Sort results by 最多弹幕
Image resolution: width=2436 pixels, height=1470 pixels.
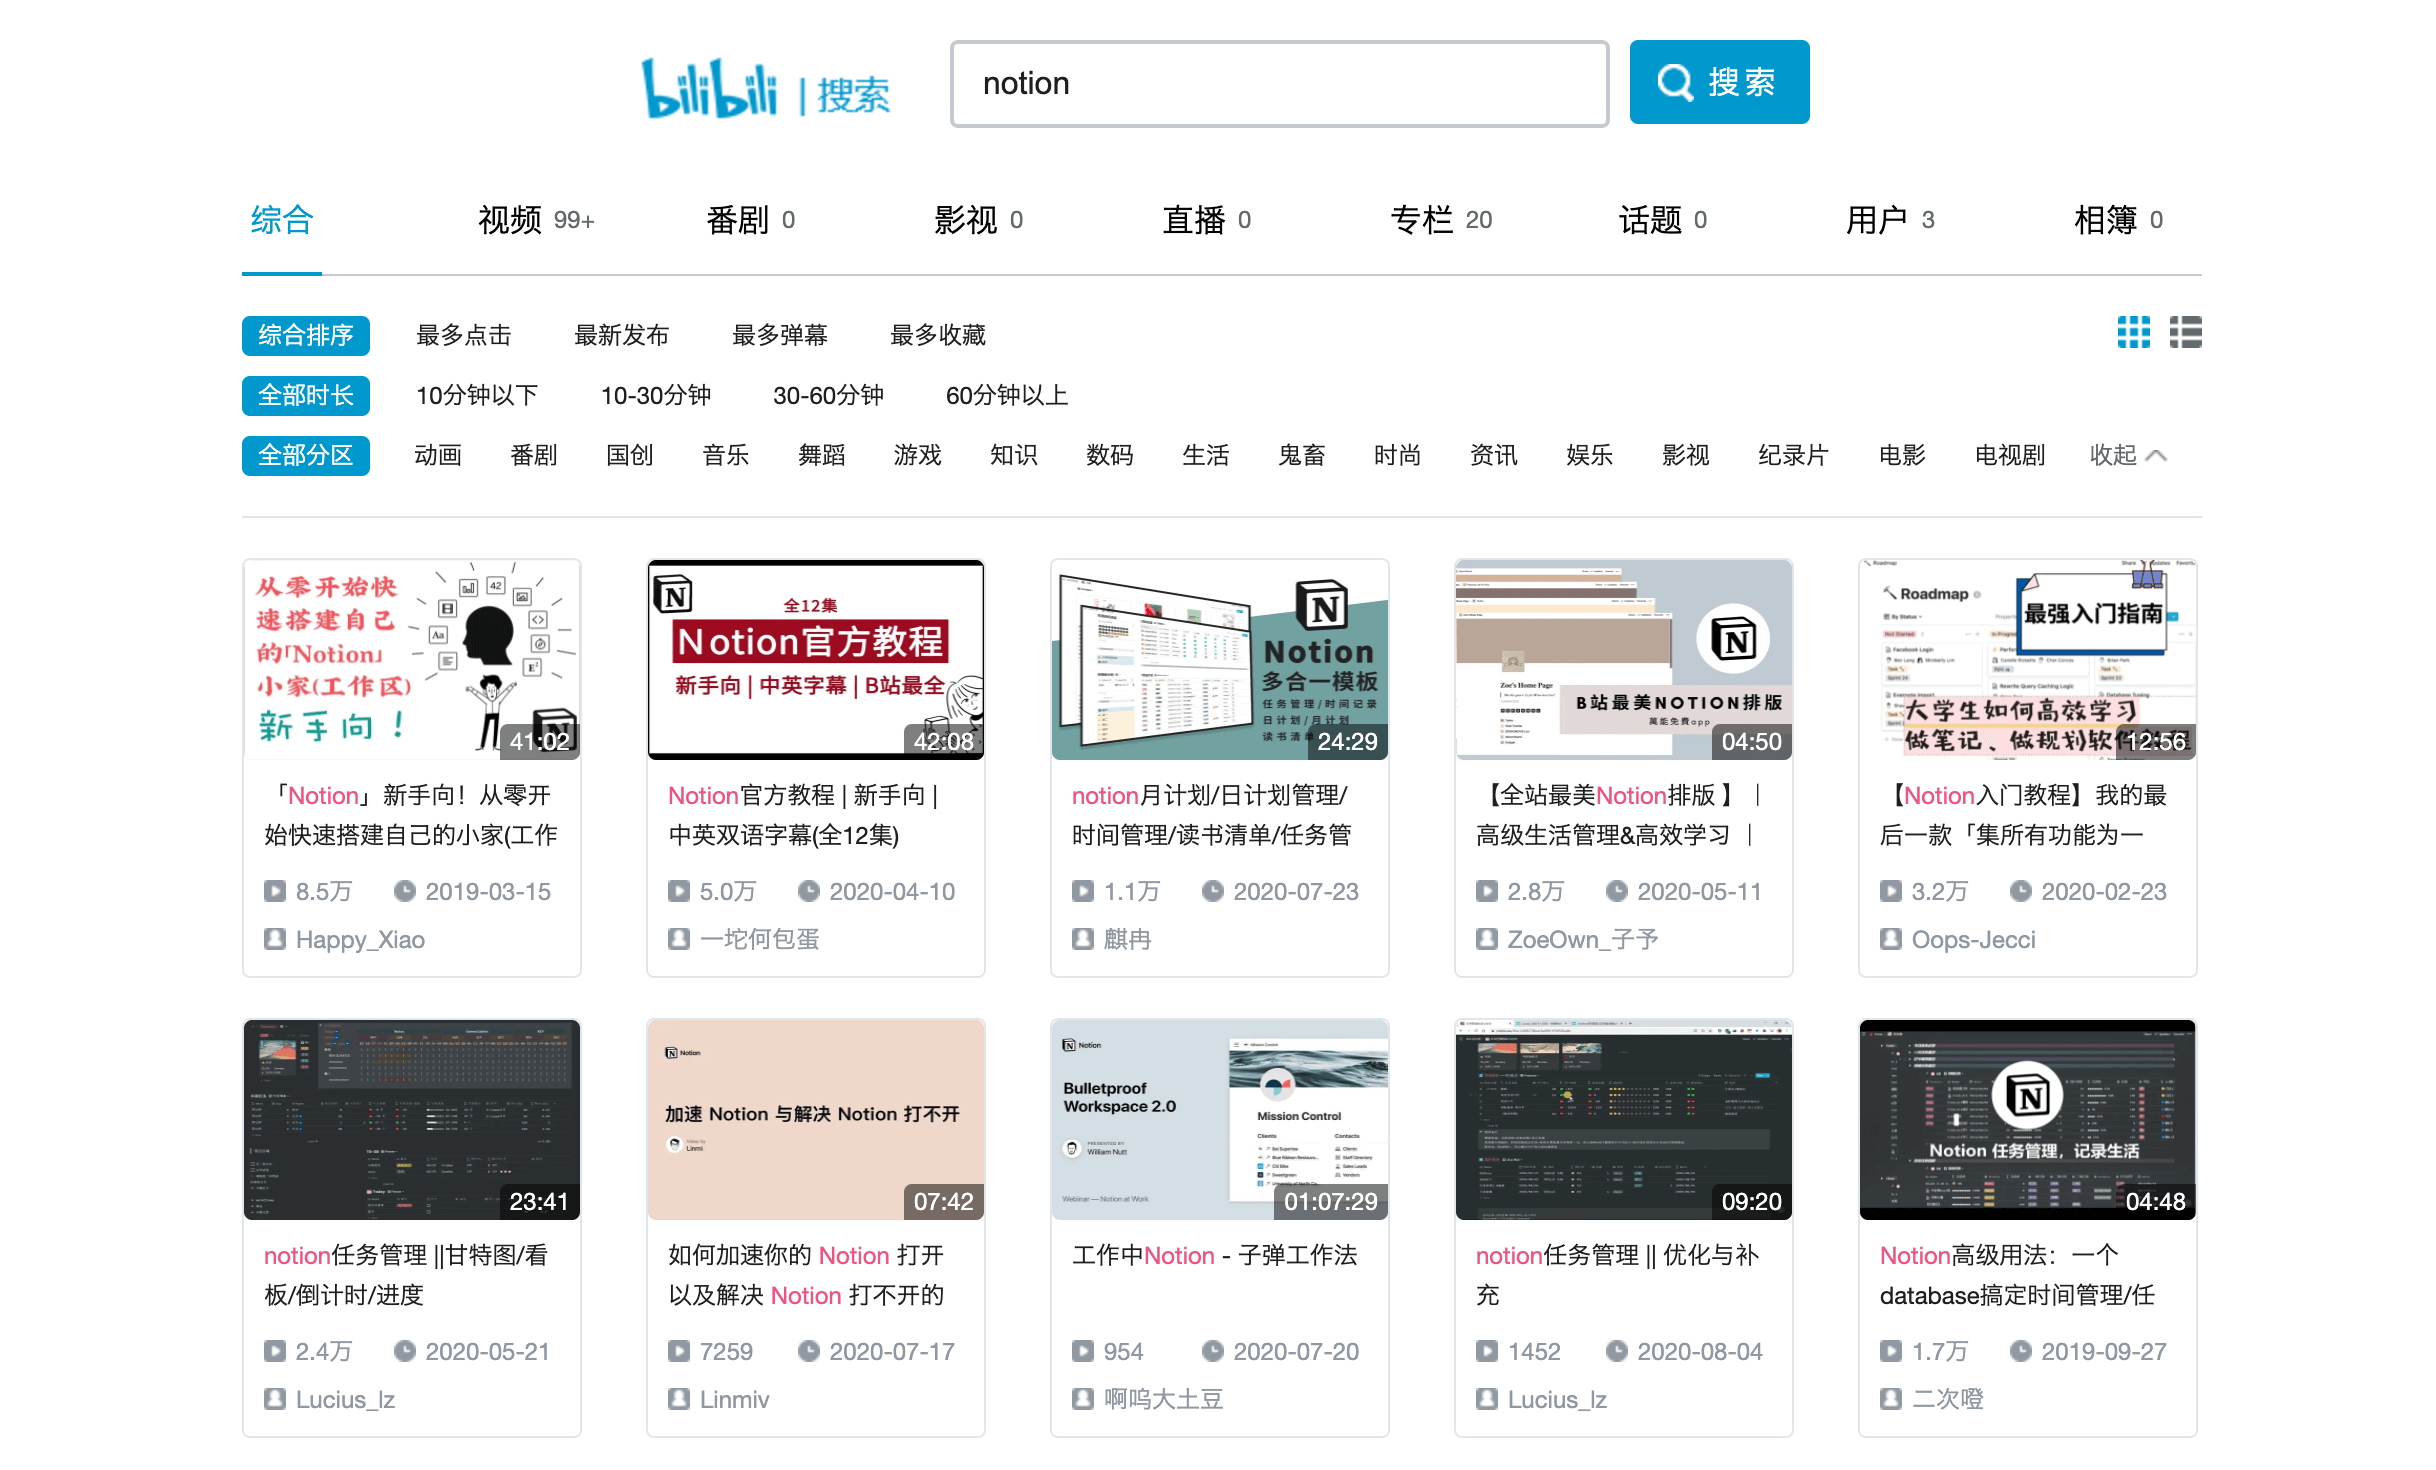pyautogui.click(x=780, y=336)
